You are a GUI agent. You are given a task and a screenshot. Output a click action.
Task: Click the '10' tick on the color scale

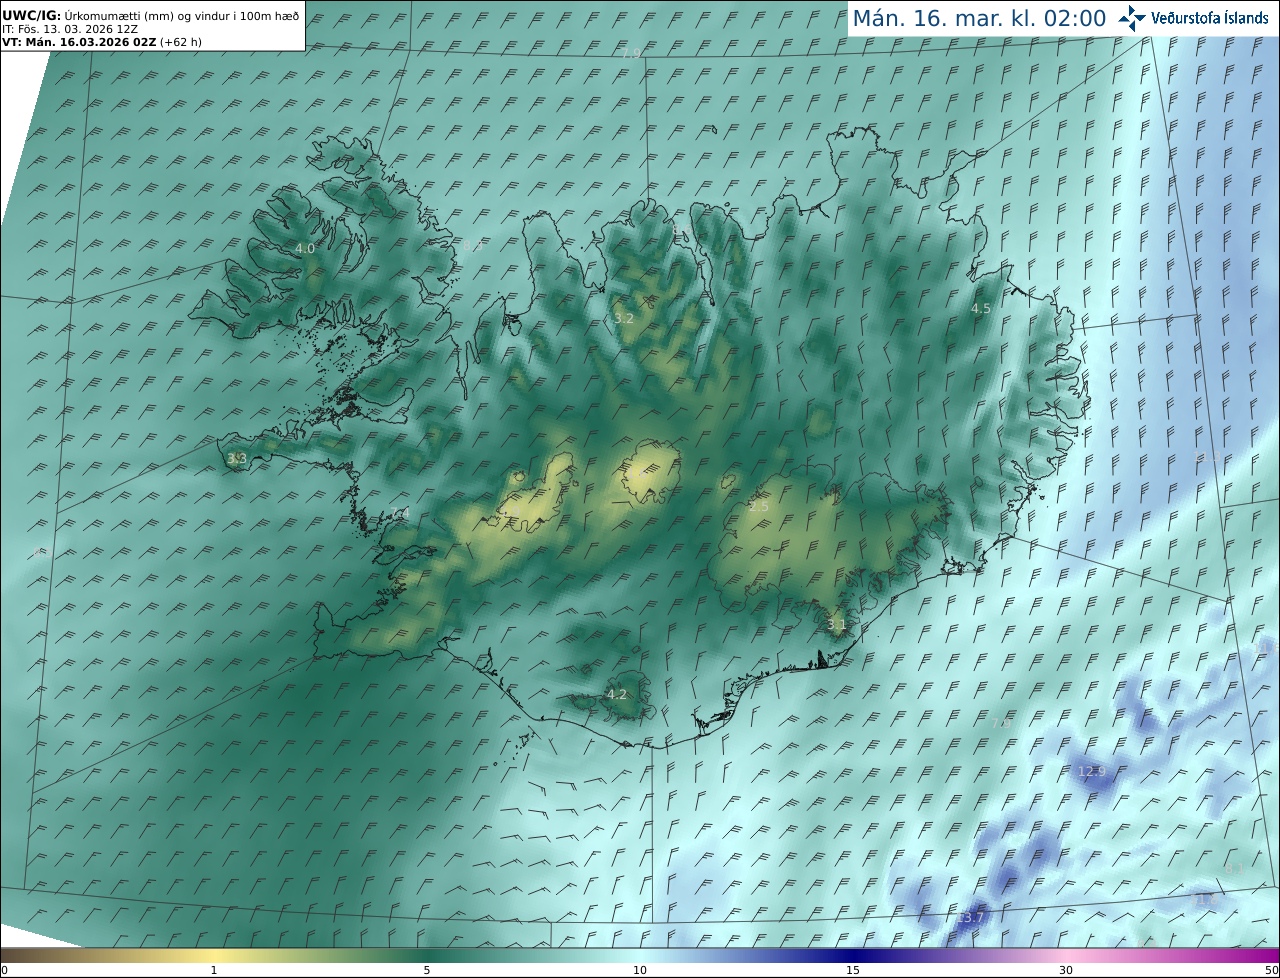[640, 970]
